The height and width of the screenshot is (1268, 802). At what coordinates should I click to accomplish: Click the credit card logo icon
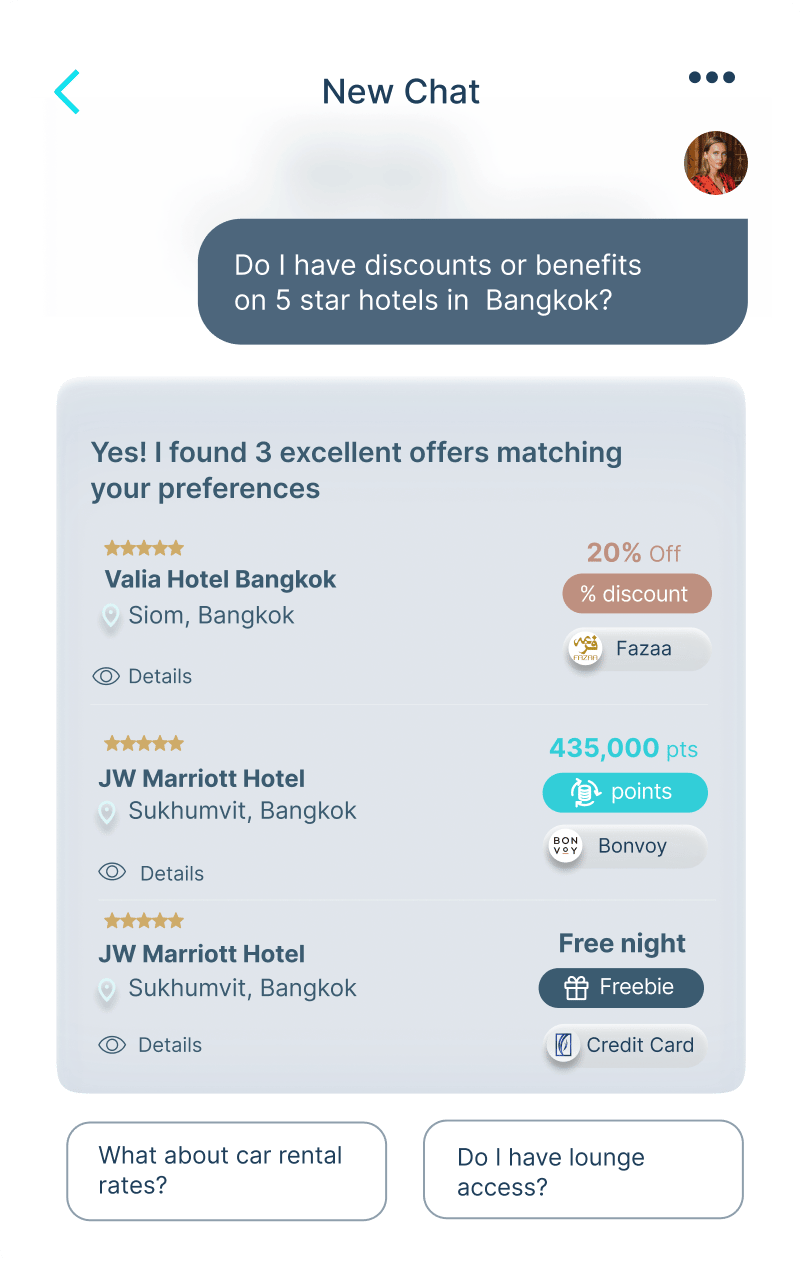(x=564, y=1045)
